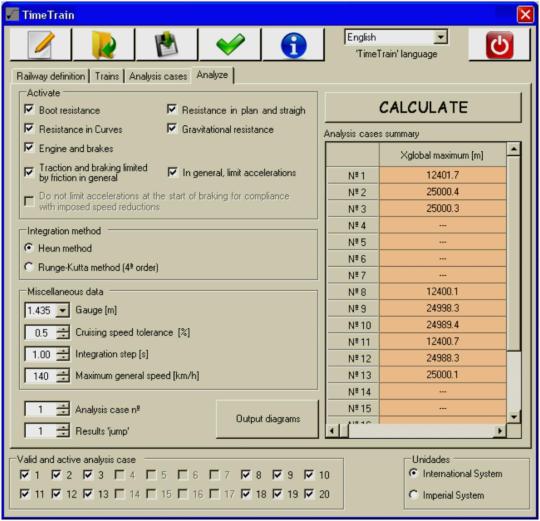Open the blue information icon
540x521 pixels.
point(293,44)
